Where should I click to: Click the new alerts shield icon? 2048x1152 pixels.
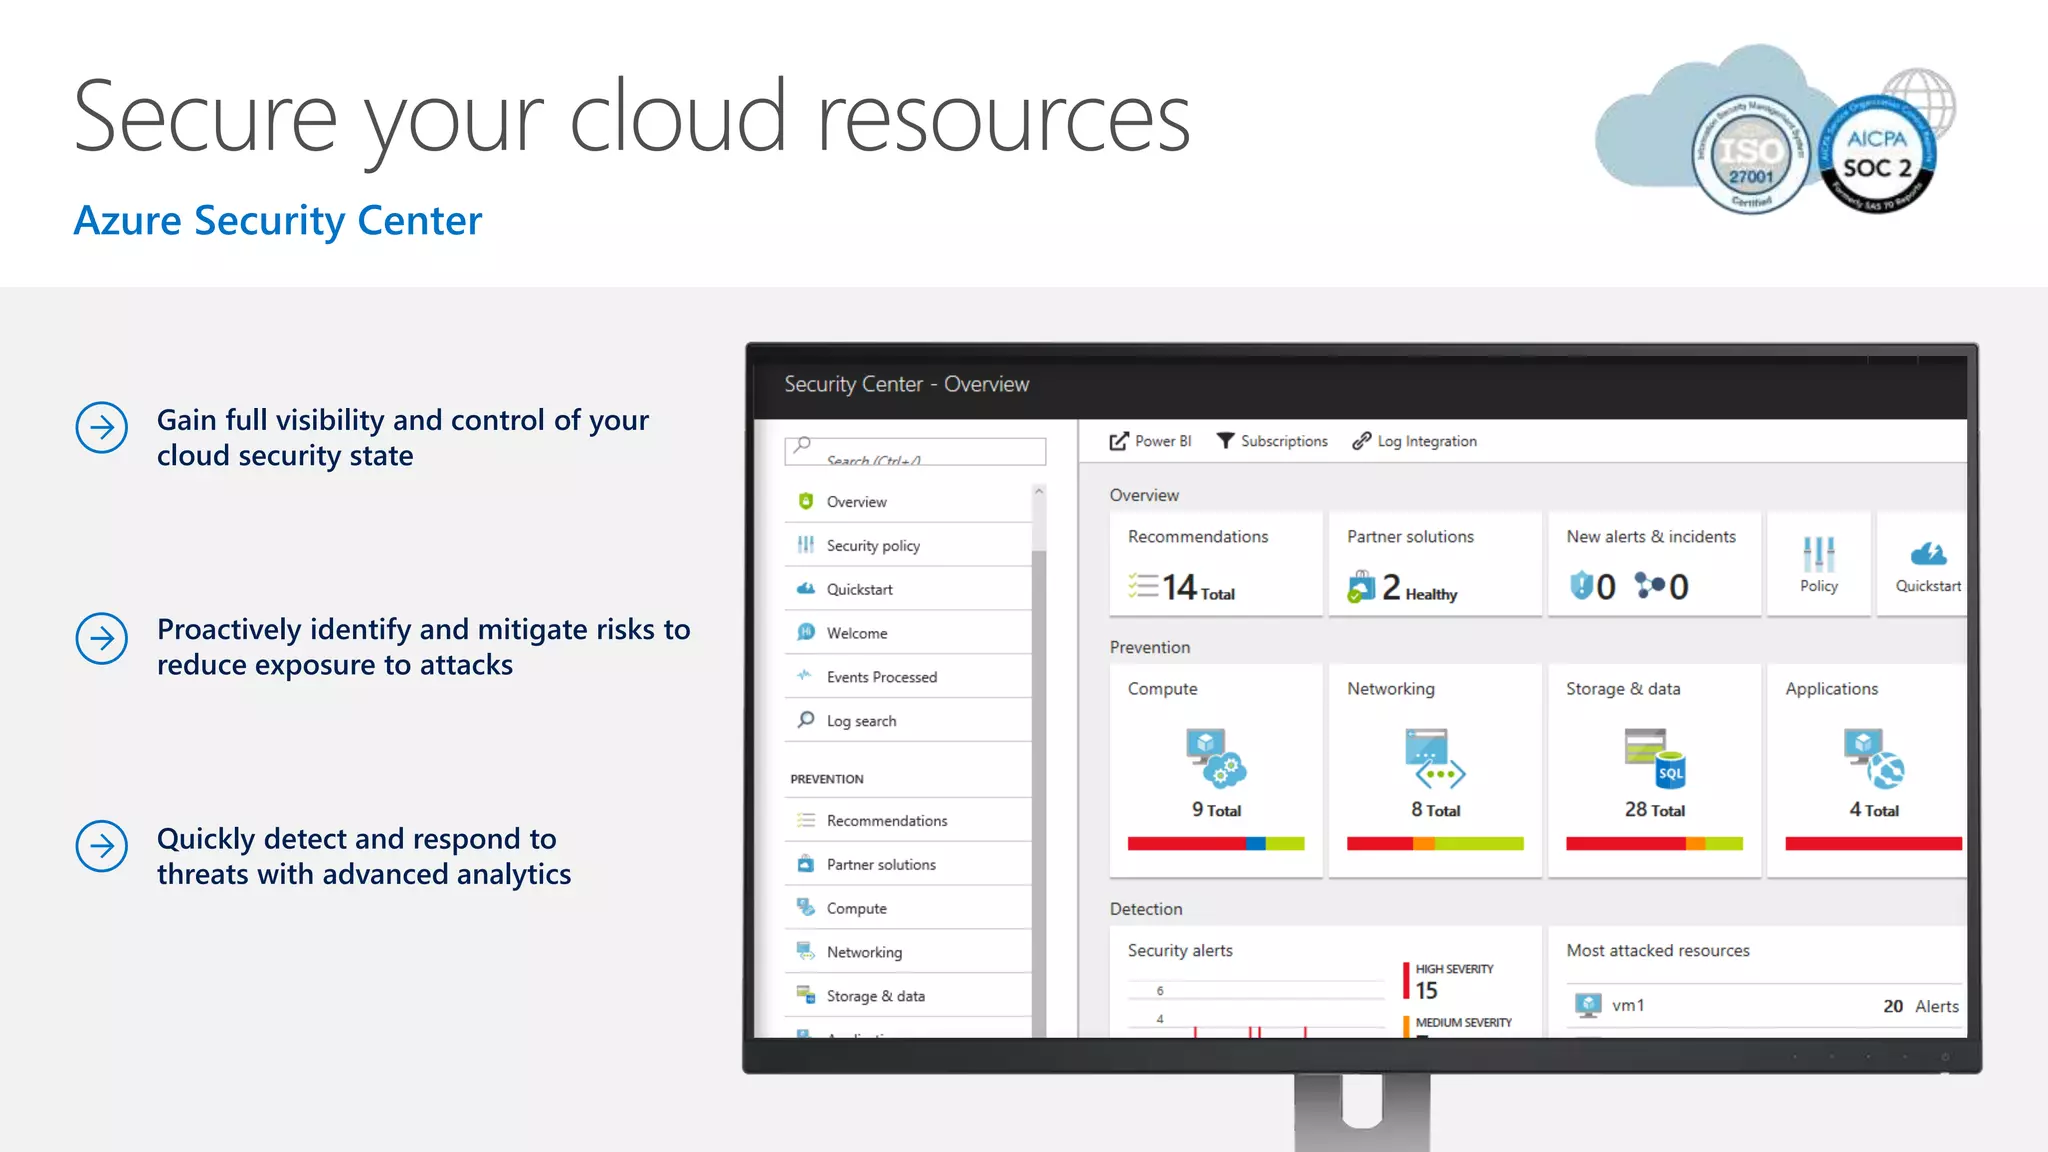click(1581, 585)
